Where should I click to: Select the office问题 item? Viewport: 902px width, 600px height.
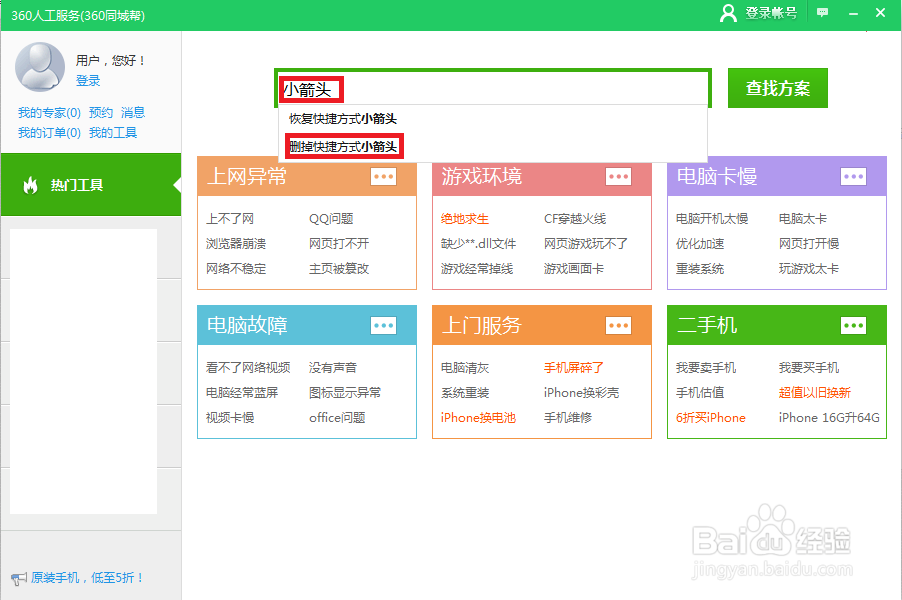(337, 418)
